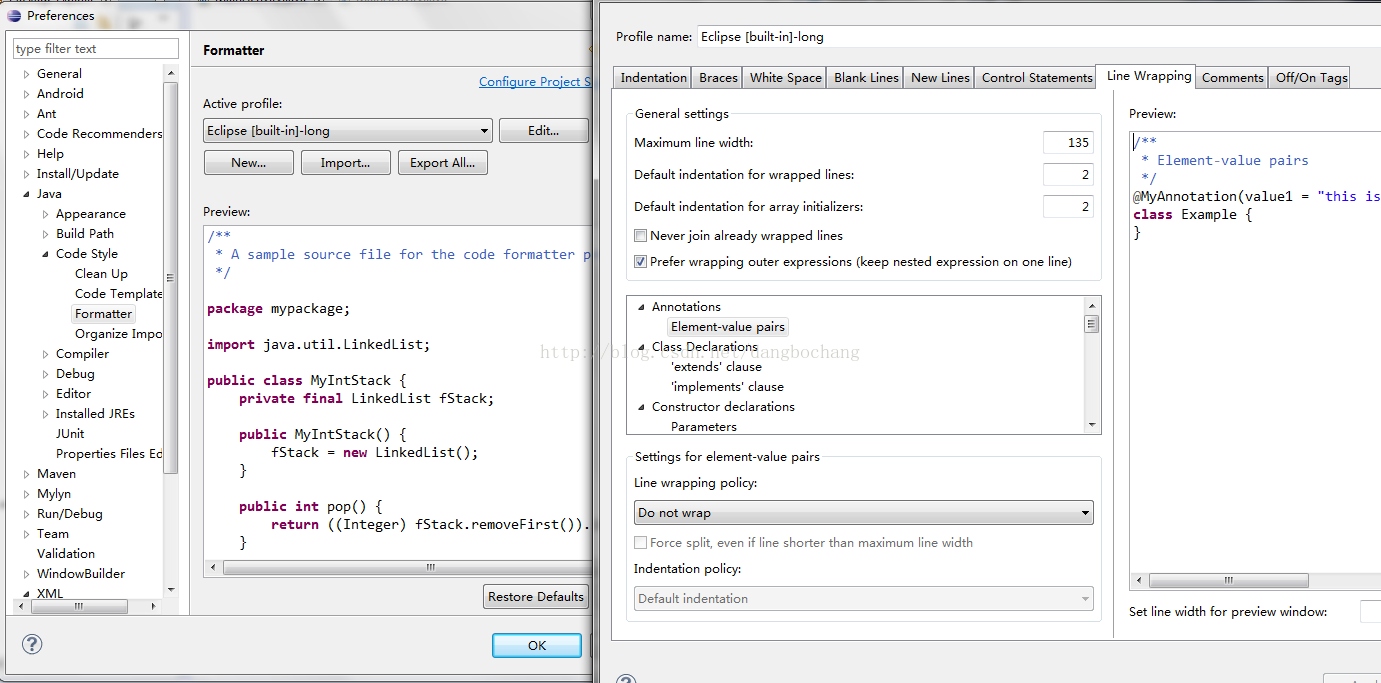Open the Control Statements tab
1381x683 pixels.
coord(1037,78)
